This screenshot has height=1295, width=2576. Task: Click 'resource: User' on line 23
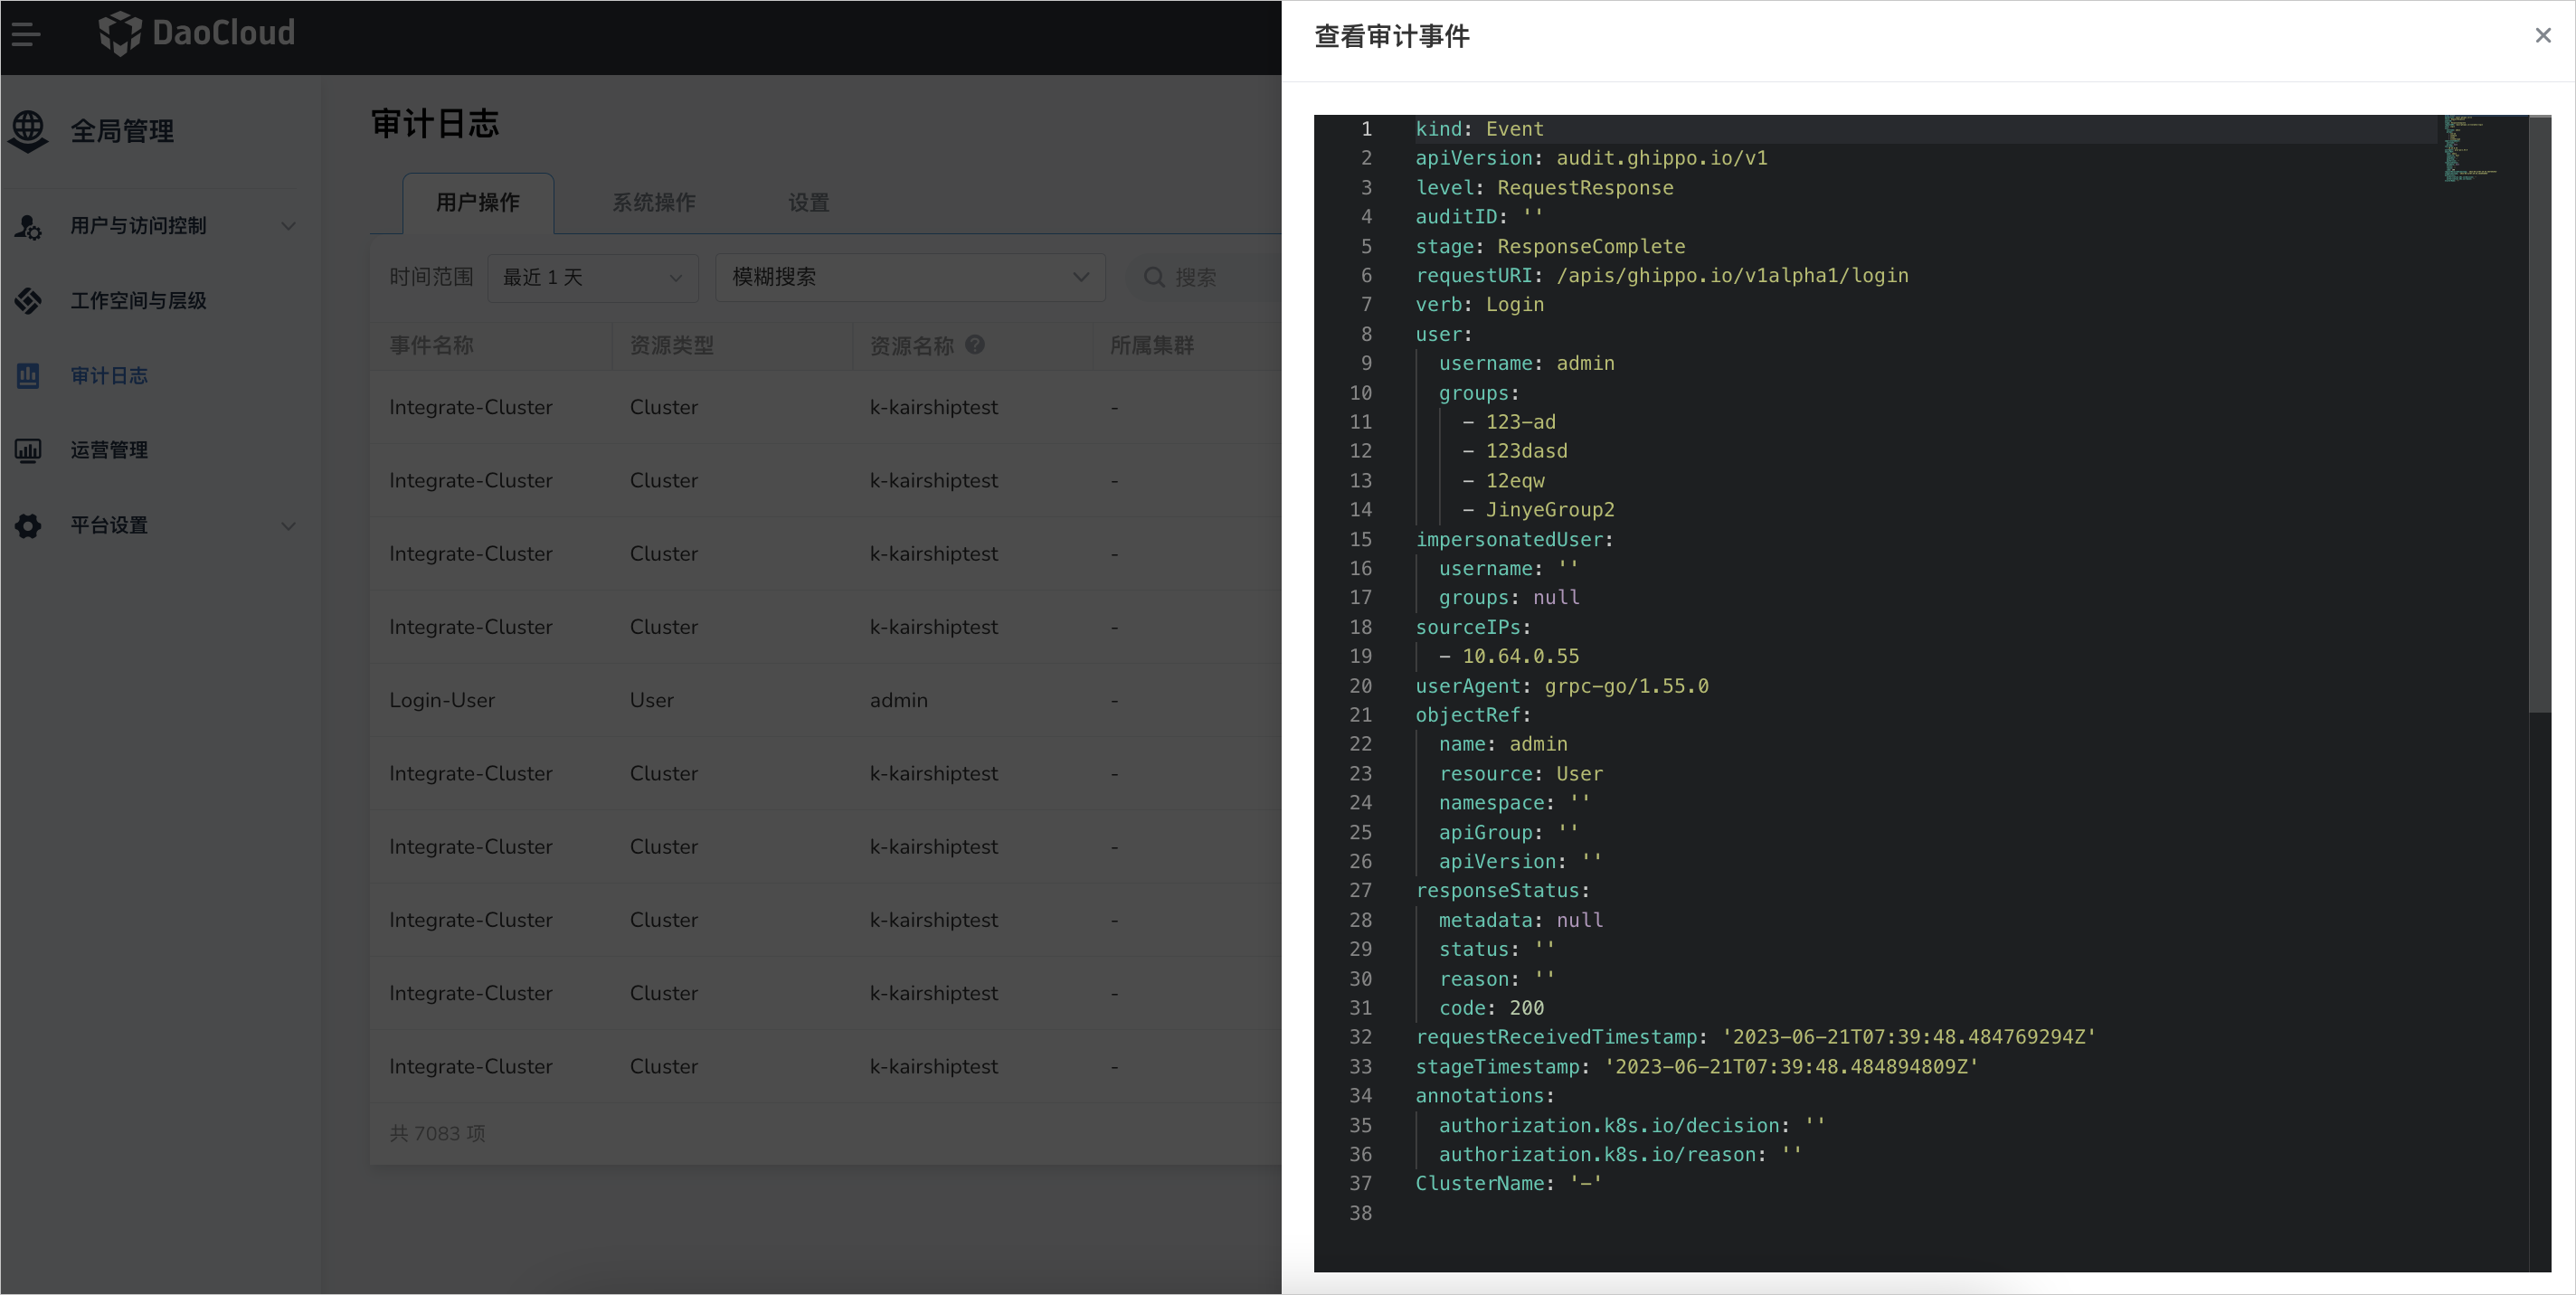1520,774
